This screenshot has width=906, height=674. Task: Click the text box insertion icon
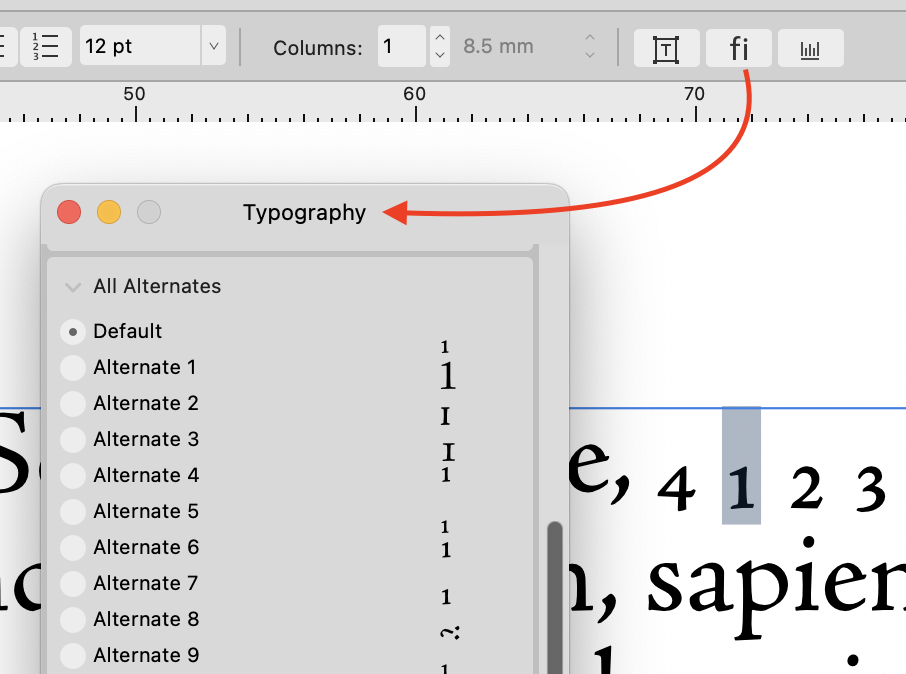point(666,47)
